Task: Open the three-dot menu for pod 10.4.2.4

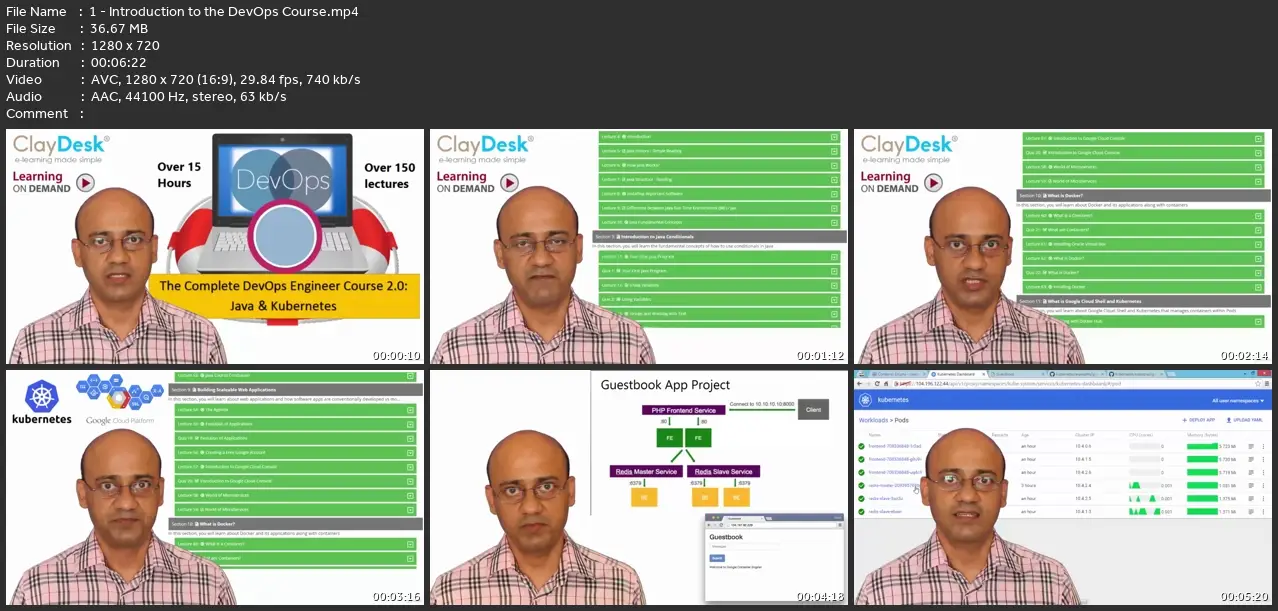Action: pyautogui.click(x=1263, y=485)
